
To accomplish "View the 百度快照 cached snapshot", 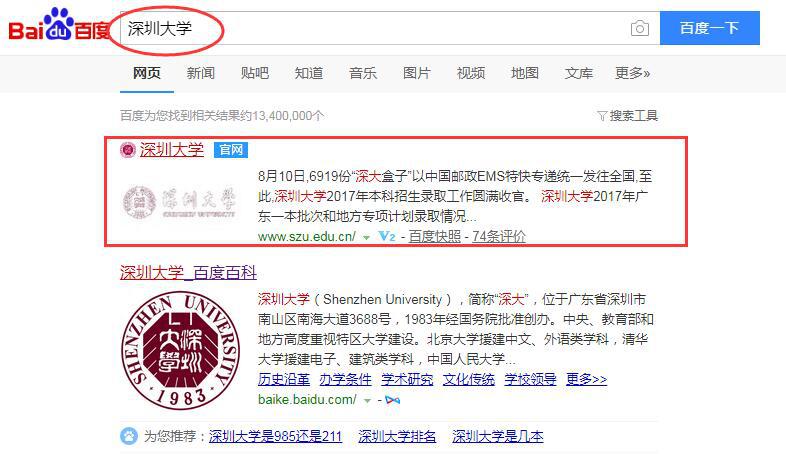I will point(435,237).
